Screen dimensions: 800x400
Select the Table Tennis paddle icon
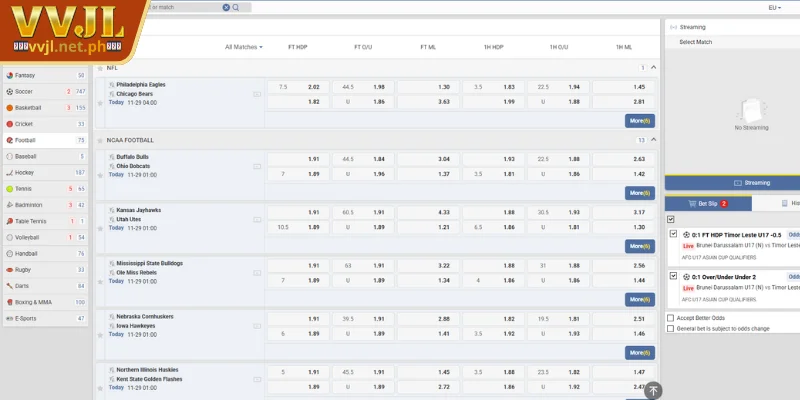click(x=9, y=221)
